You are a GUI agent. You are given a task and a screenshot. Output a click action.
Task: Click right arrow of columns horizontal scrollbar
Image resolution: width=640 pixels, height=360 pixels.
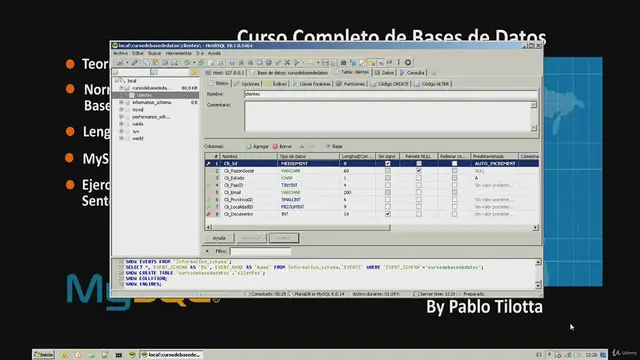(x=535, y=228)
